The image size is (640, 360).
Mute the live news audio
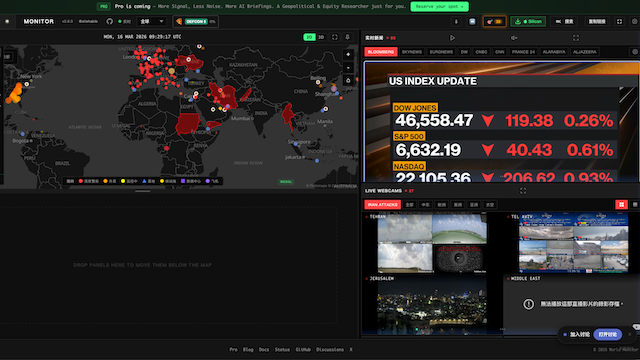point(514,38)
